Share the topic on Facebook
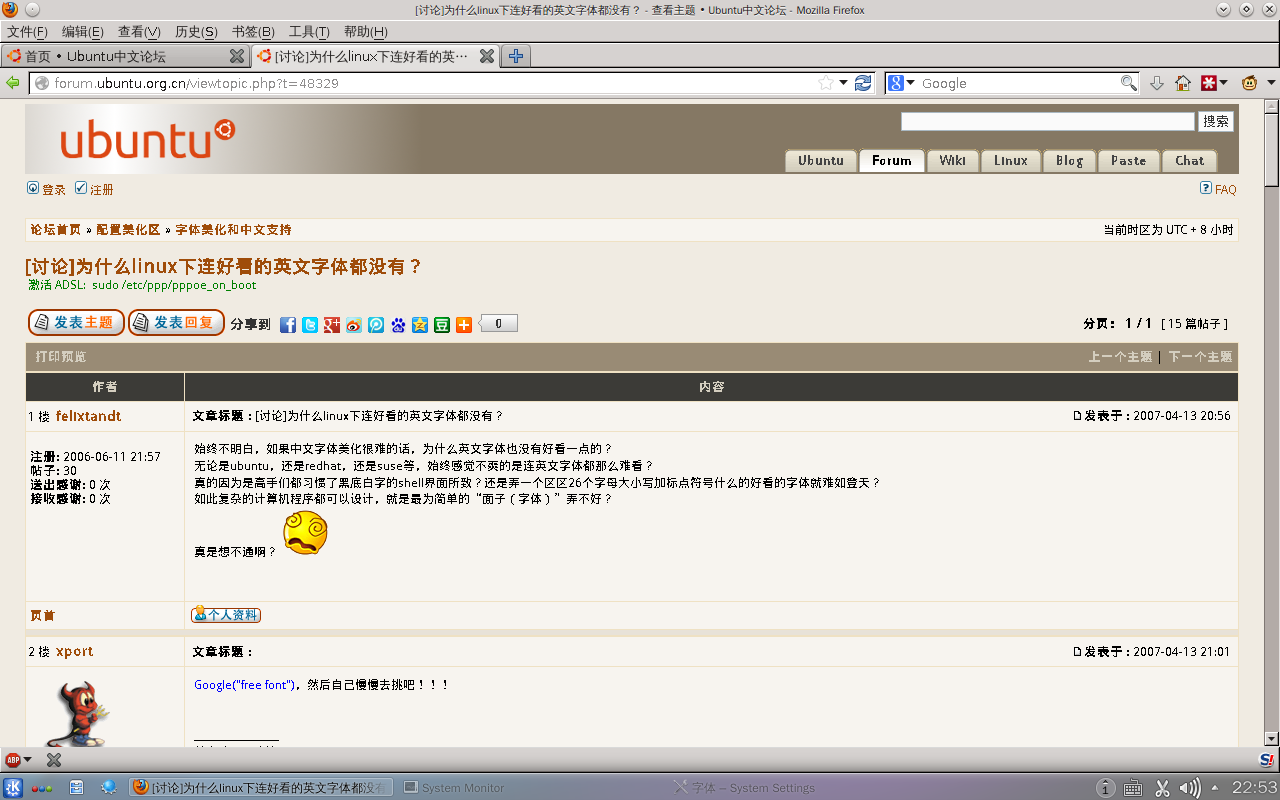Image resolution: width=1280 pixels, height=800 pixels. pyautogui.click(x=288, y=324)
